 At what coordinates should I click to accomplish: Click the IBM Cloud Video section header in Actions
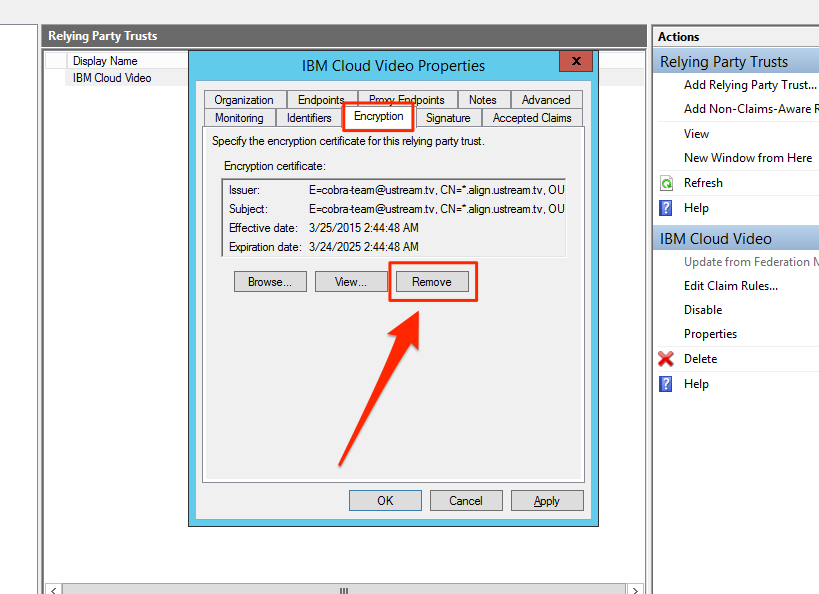(736, 239)
